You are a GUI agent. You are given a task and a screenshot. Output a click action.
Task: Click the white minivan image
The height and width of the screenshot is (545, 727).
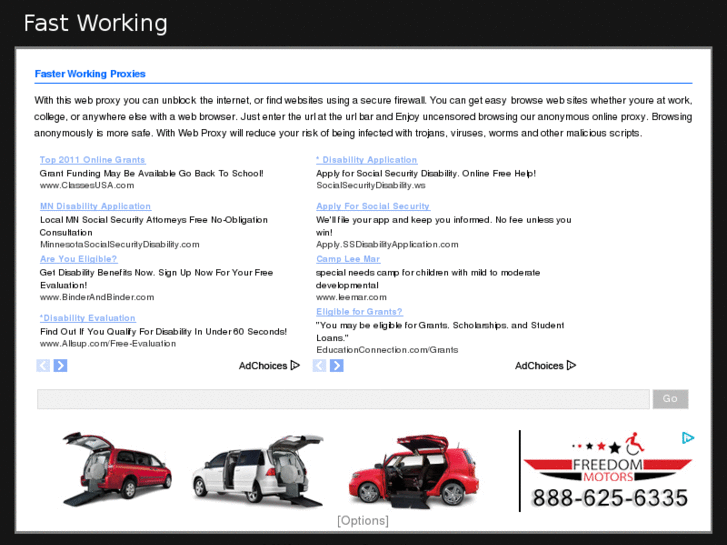tap(258, 471)
